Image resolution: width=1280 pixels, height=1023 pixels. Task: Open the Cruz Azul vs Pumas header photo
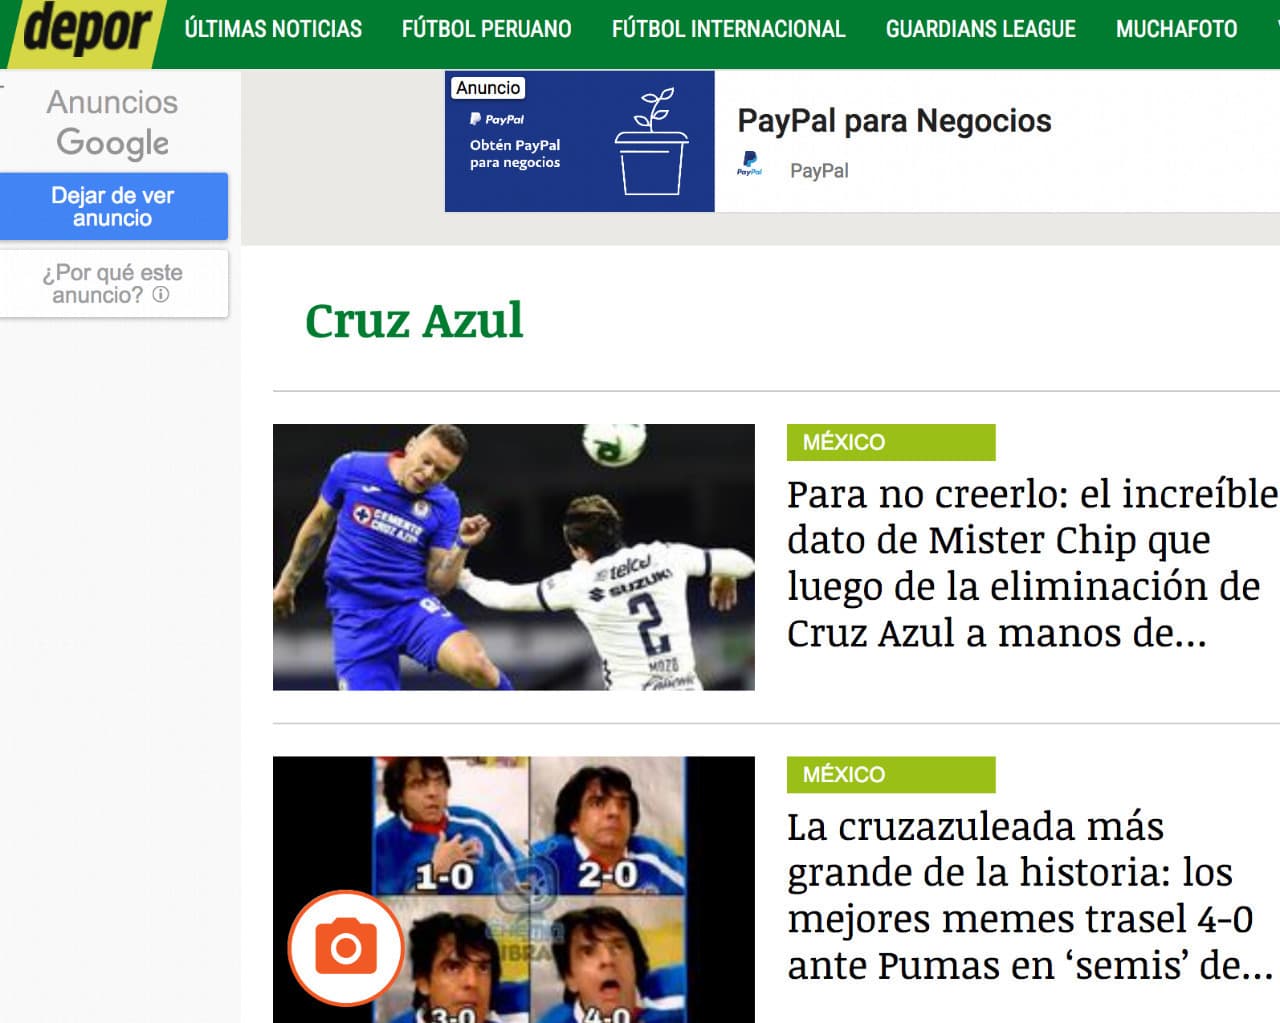coord(513,557)
